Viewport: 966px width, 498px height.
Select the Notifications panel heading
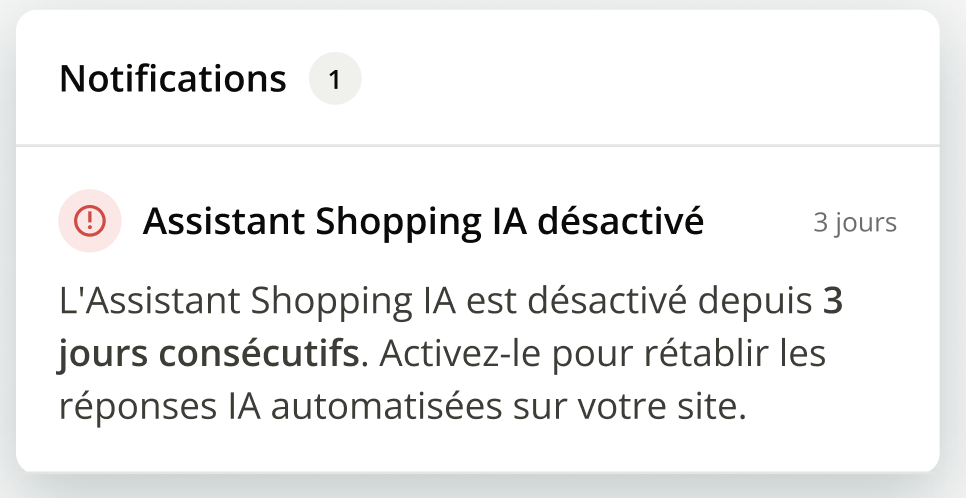tap(173, 79)
